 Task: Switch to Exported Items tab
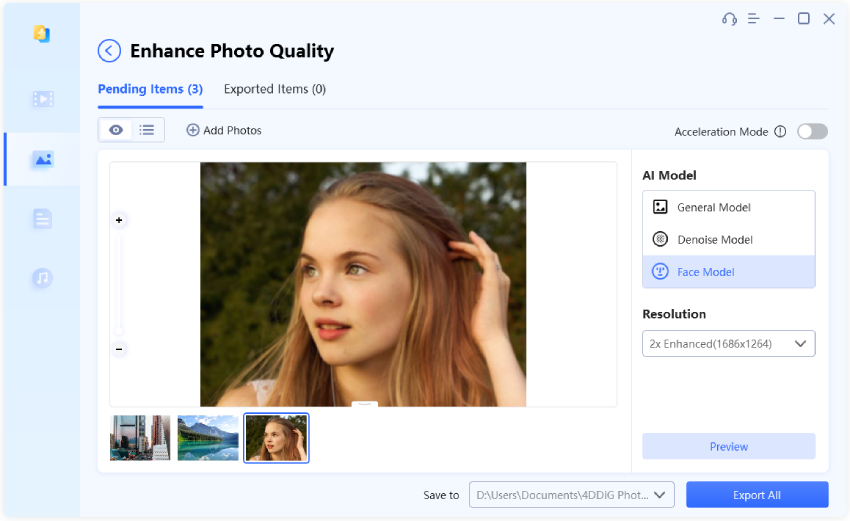(274, 89)
